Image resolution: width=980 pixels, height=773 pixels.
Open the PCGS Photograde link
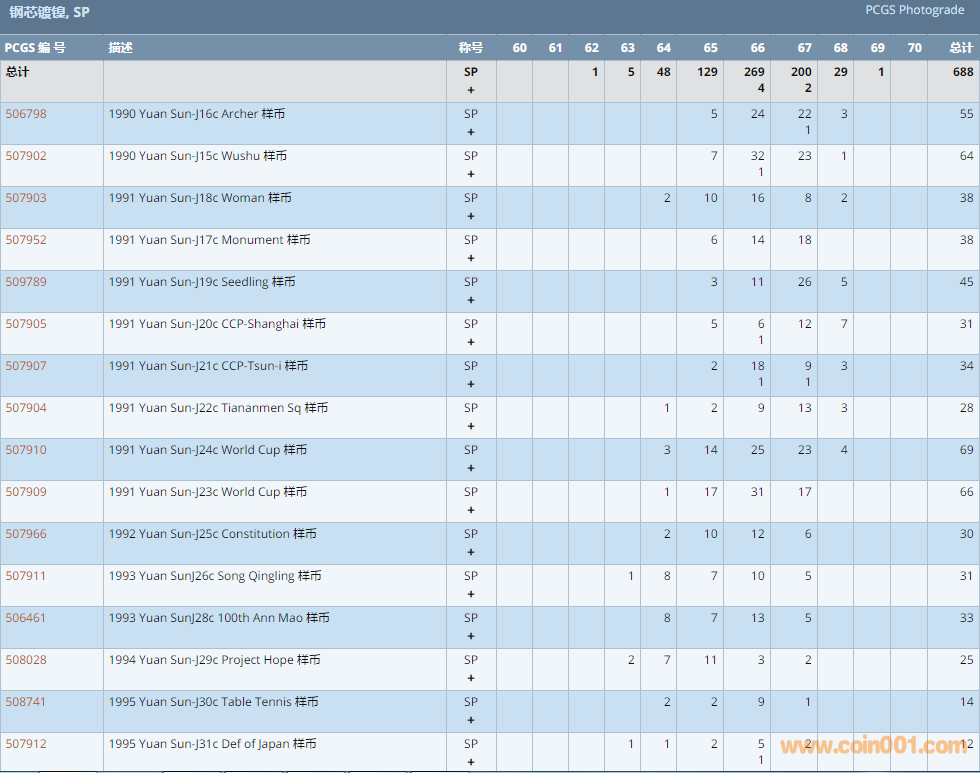(915, 10)
